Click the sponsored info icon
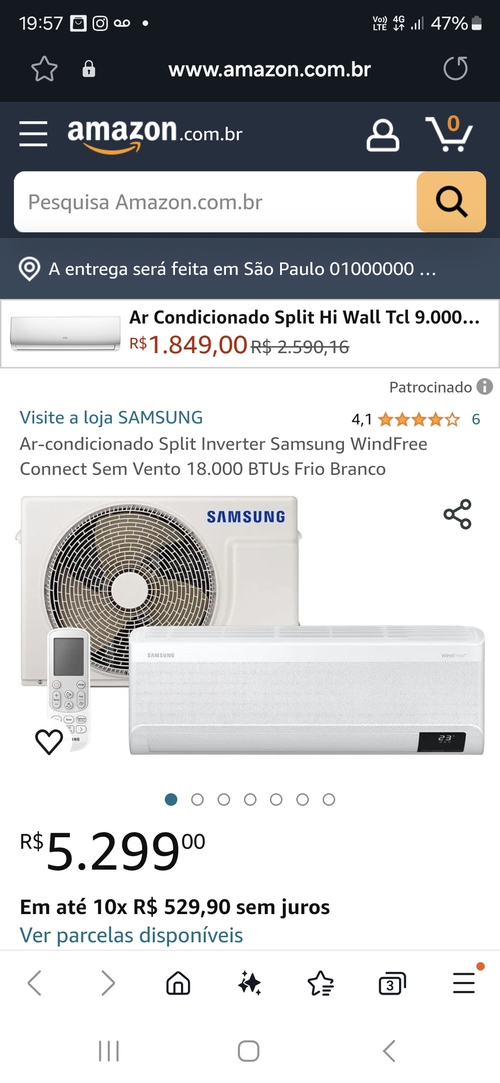500x1083 pixels. (x=485, y=387)
